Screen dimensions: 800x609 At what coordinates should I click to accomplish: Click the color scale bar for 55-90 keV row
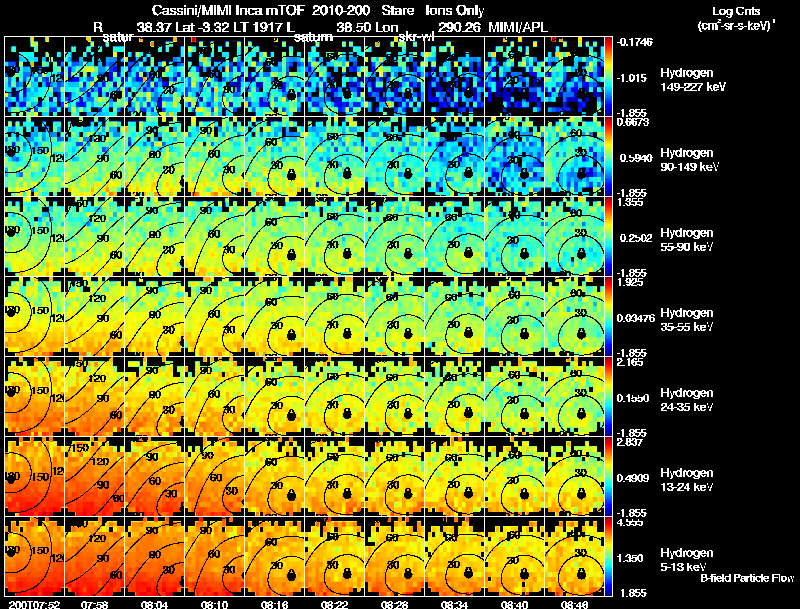pyautogui.click(x=608, y=237)
